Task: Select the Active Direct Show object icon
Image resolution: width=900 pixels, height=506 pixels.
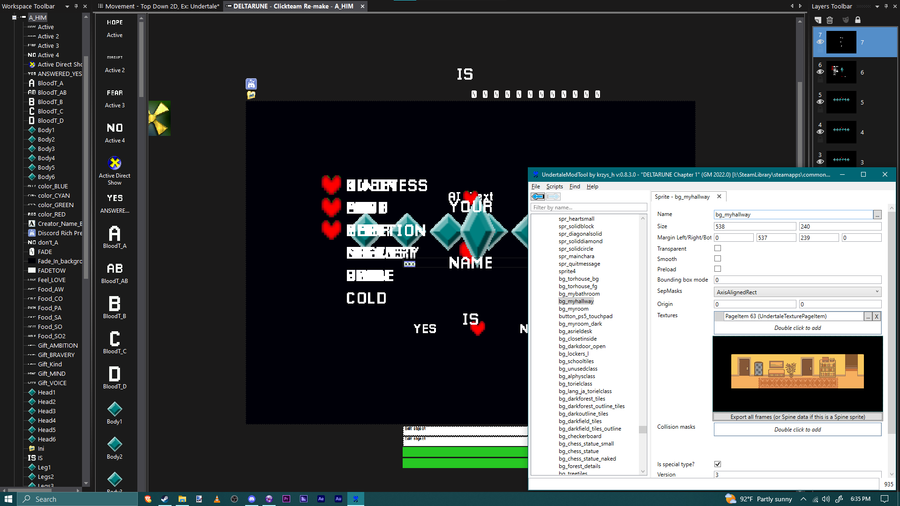Action: click(114, 164)
